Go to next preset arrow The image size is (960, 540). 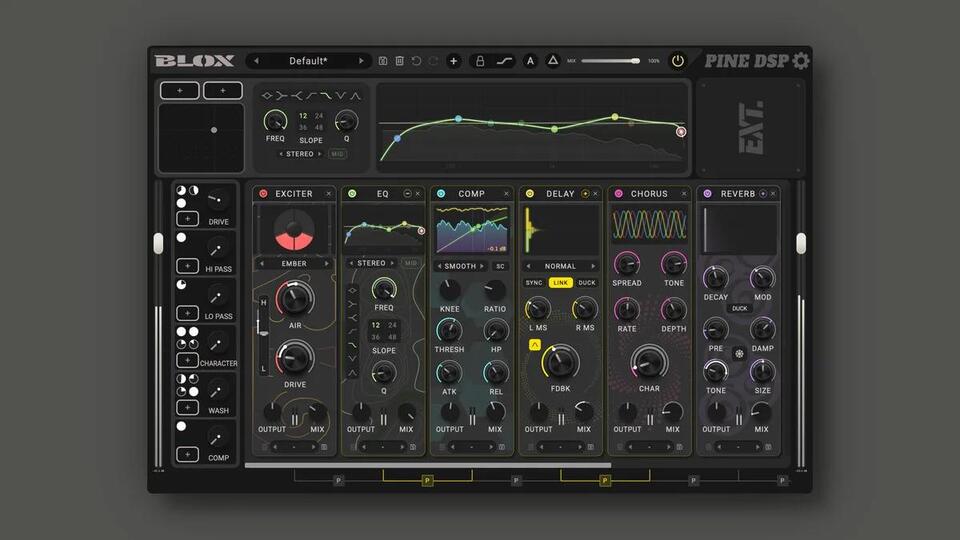pyautogui.click(x=361, y=61)
